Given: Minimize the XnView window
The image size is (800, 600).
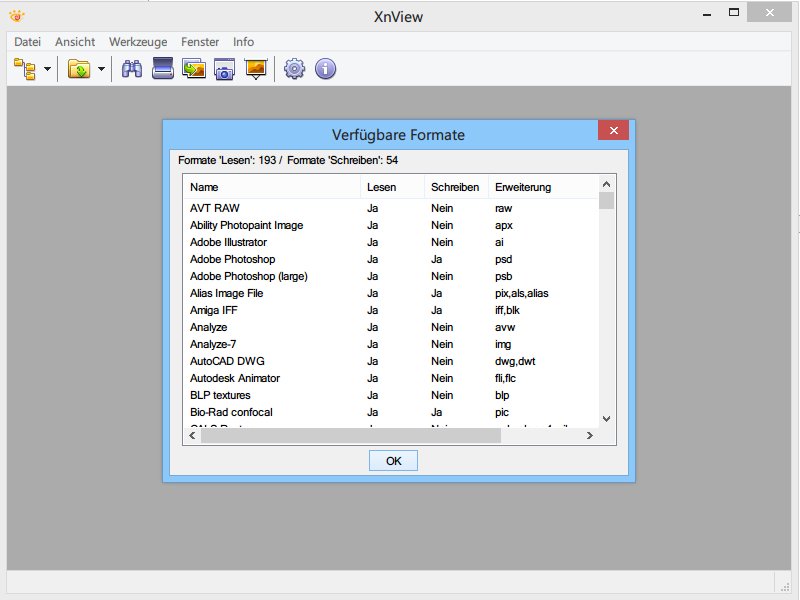Looking at the screenshot, I should (707, 14).
